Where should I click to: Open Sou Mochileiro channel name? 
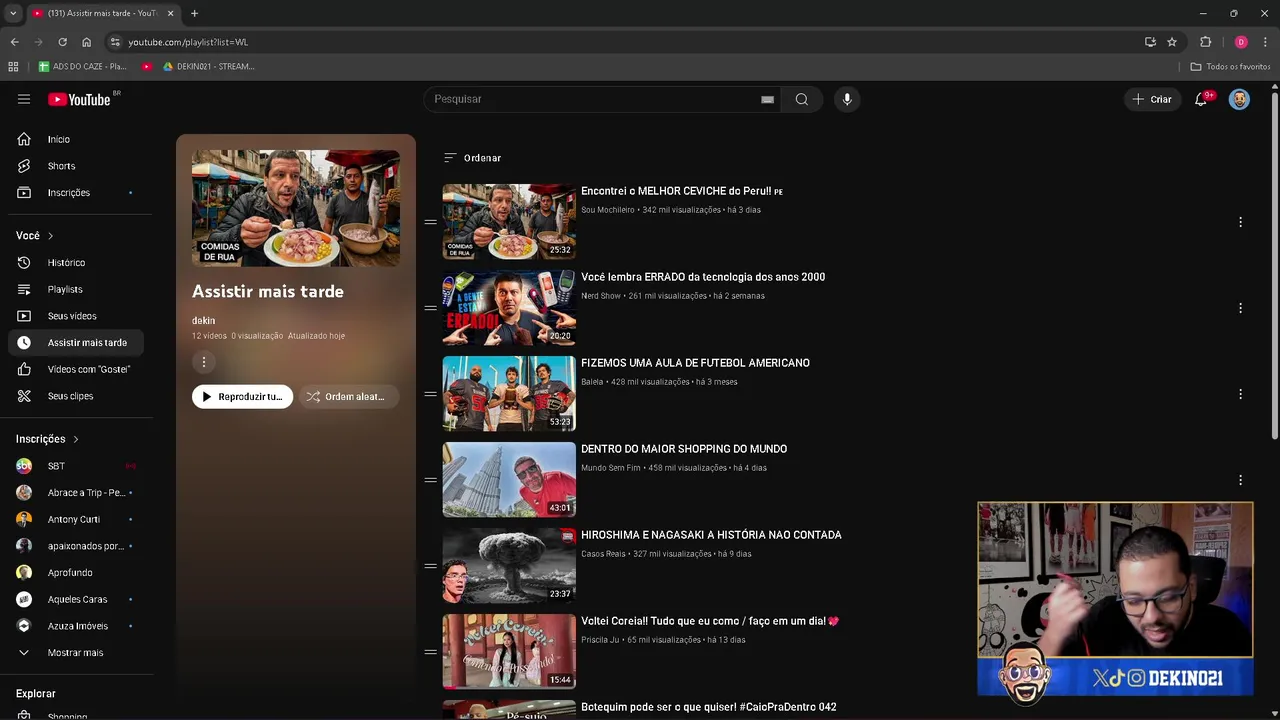[608, 210]
